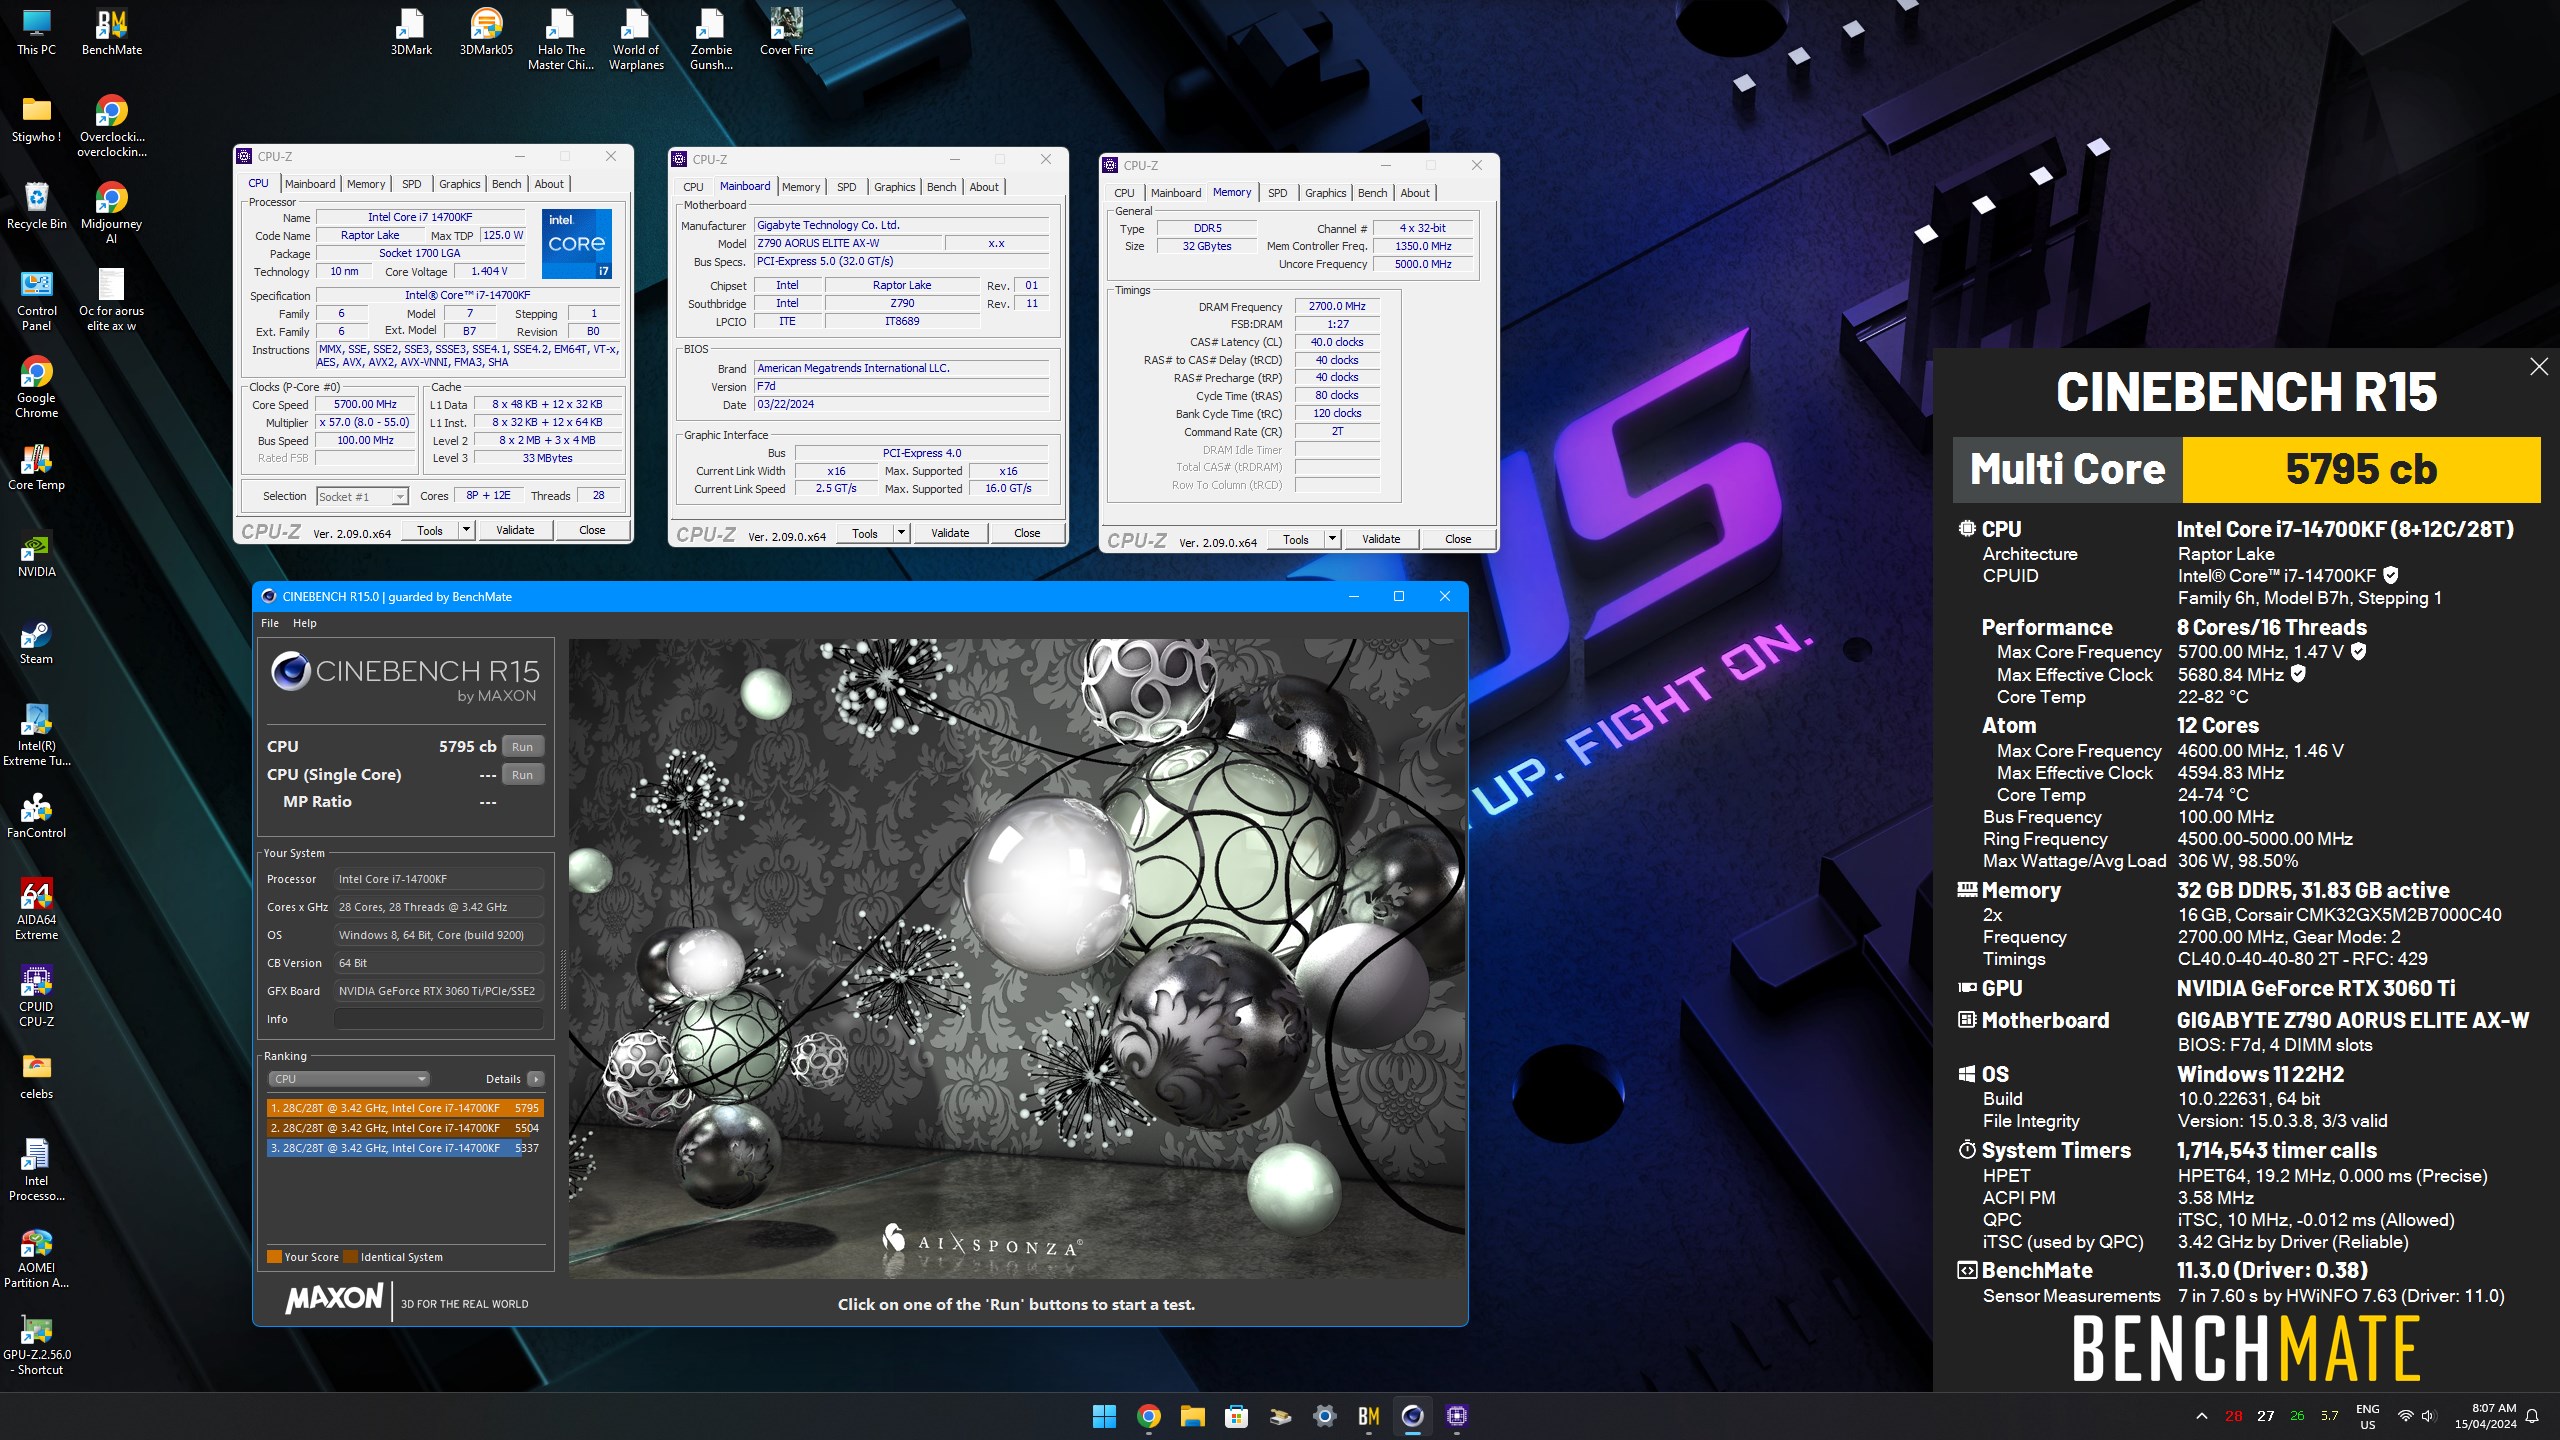Viewport: 2560px width, 1440px height.
Task: Launch AOMEI Partition Assistant icon
Action: pos(36,1258)
